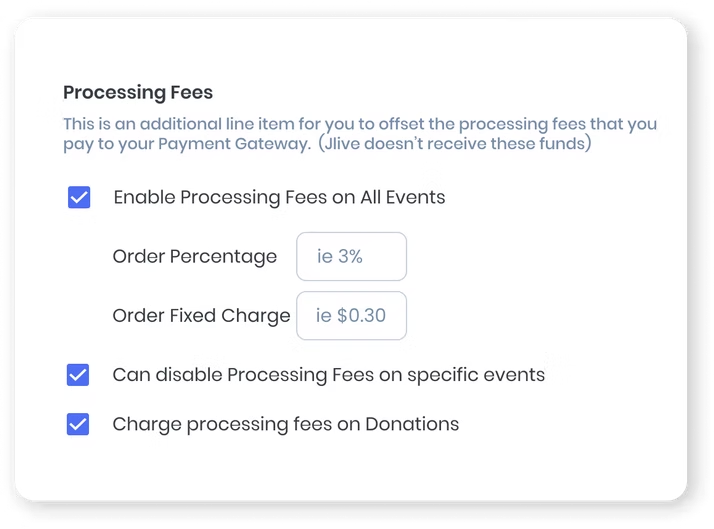The width and height of the screenshot is (714, 529).
Task: Click the 'Order Fixed Charge' label text
Action: coord(201,316)
